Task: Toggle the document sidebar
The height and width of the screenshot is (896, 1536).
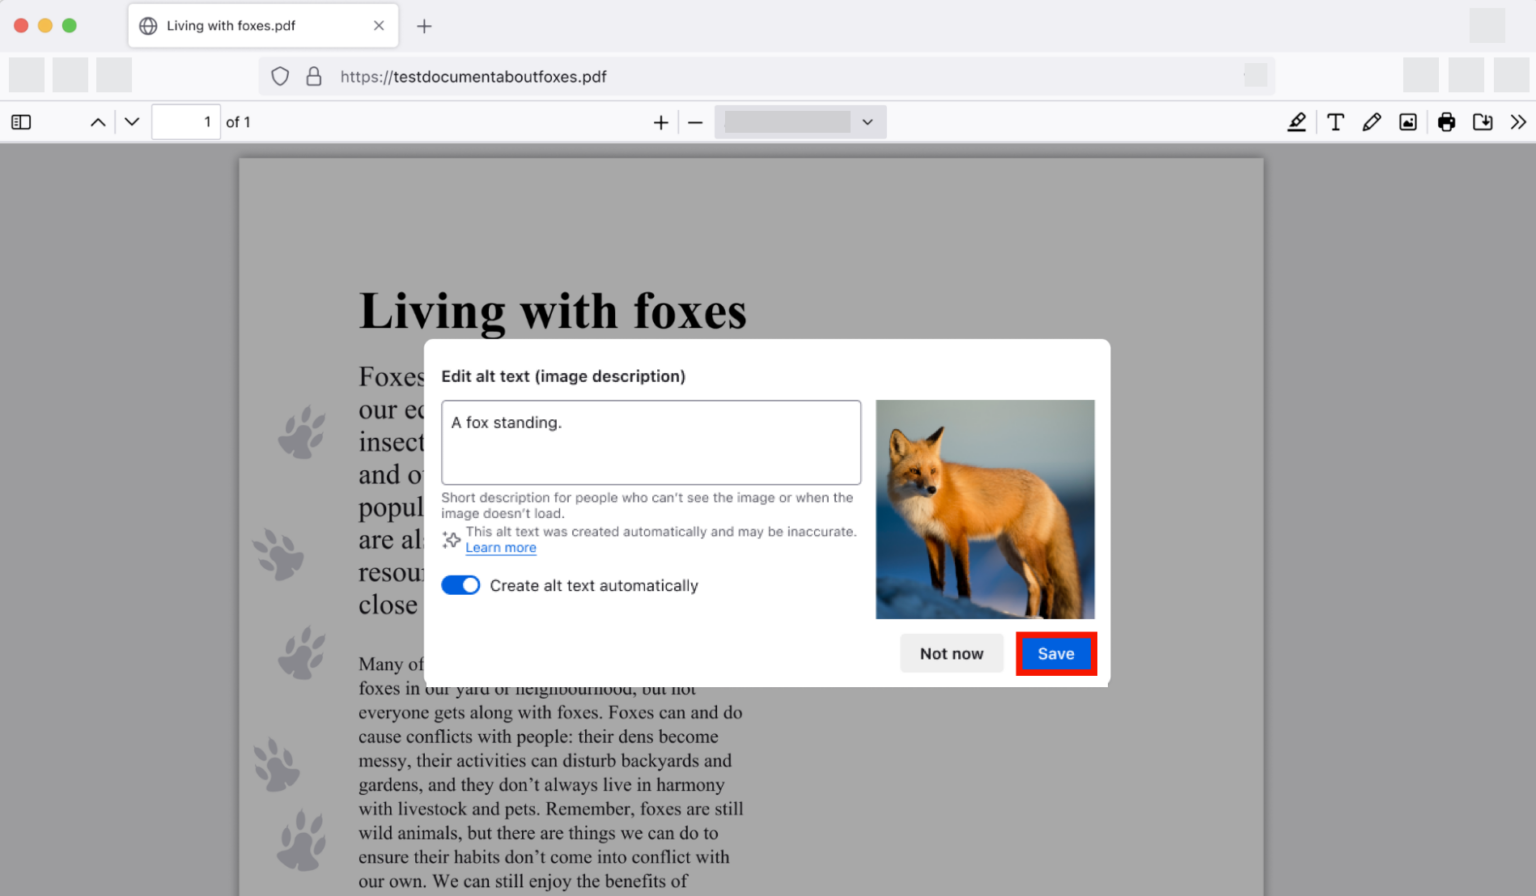Action: pyautogui.click(x=21, y=121)
